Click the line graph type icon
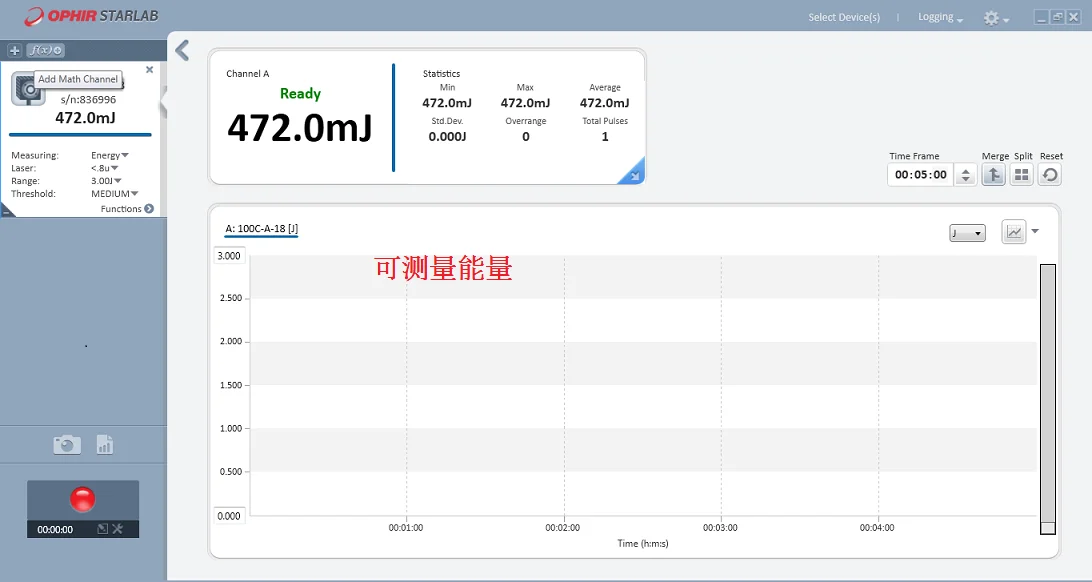 (1014, 232)
